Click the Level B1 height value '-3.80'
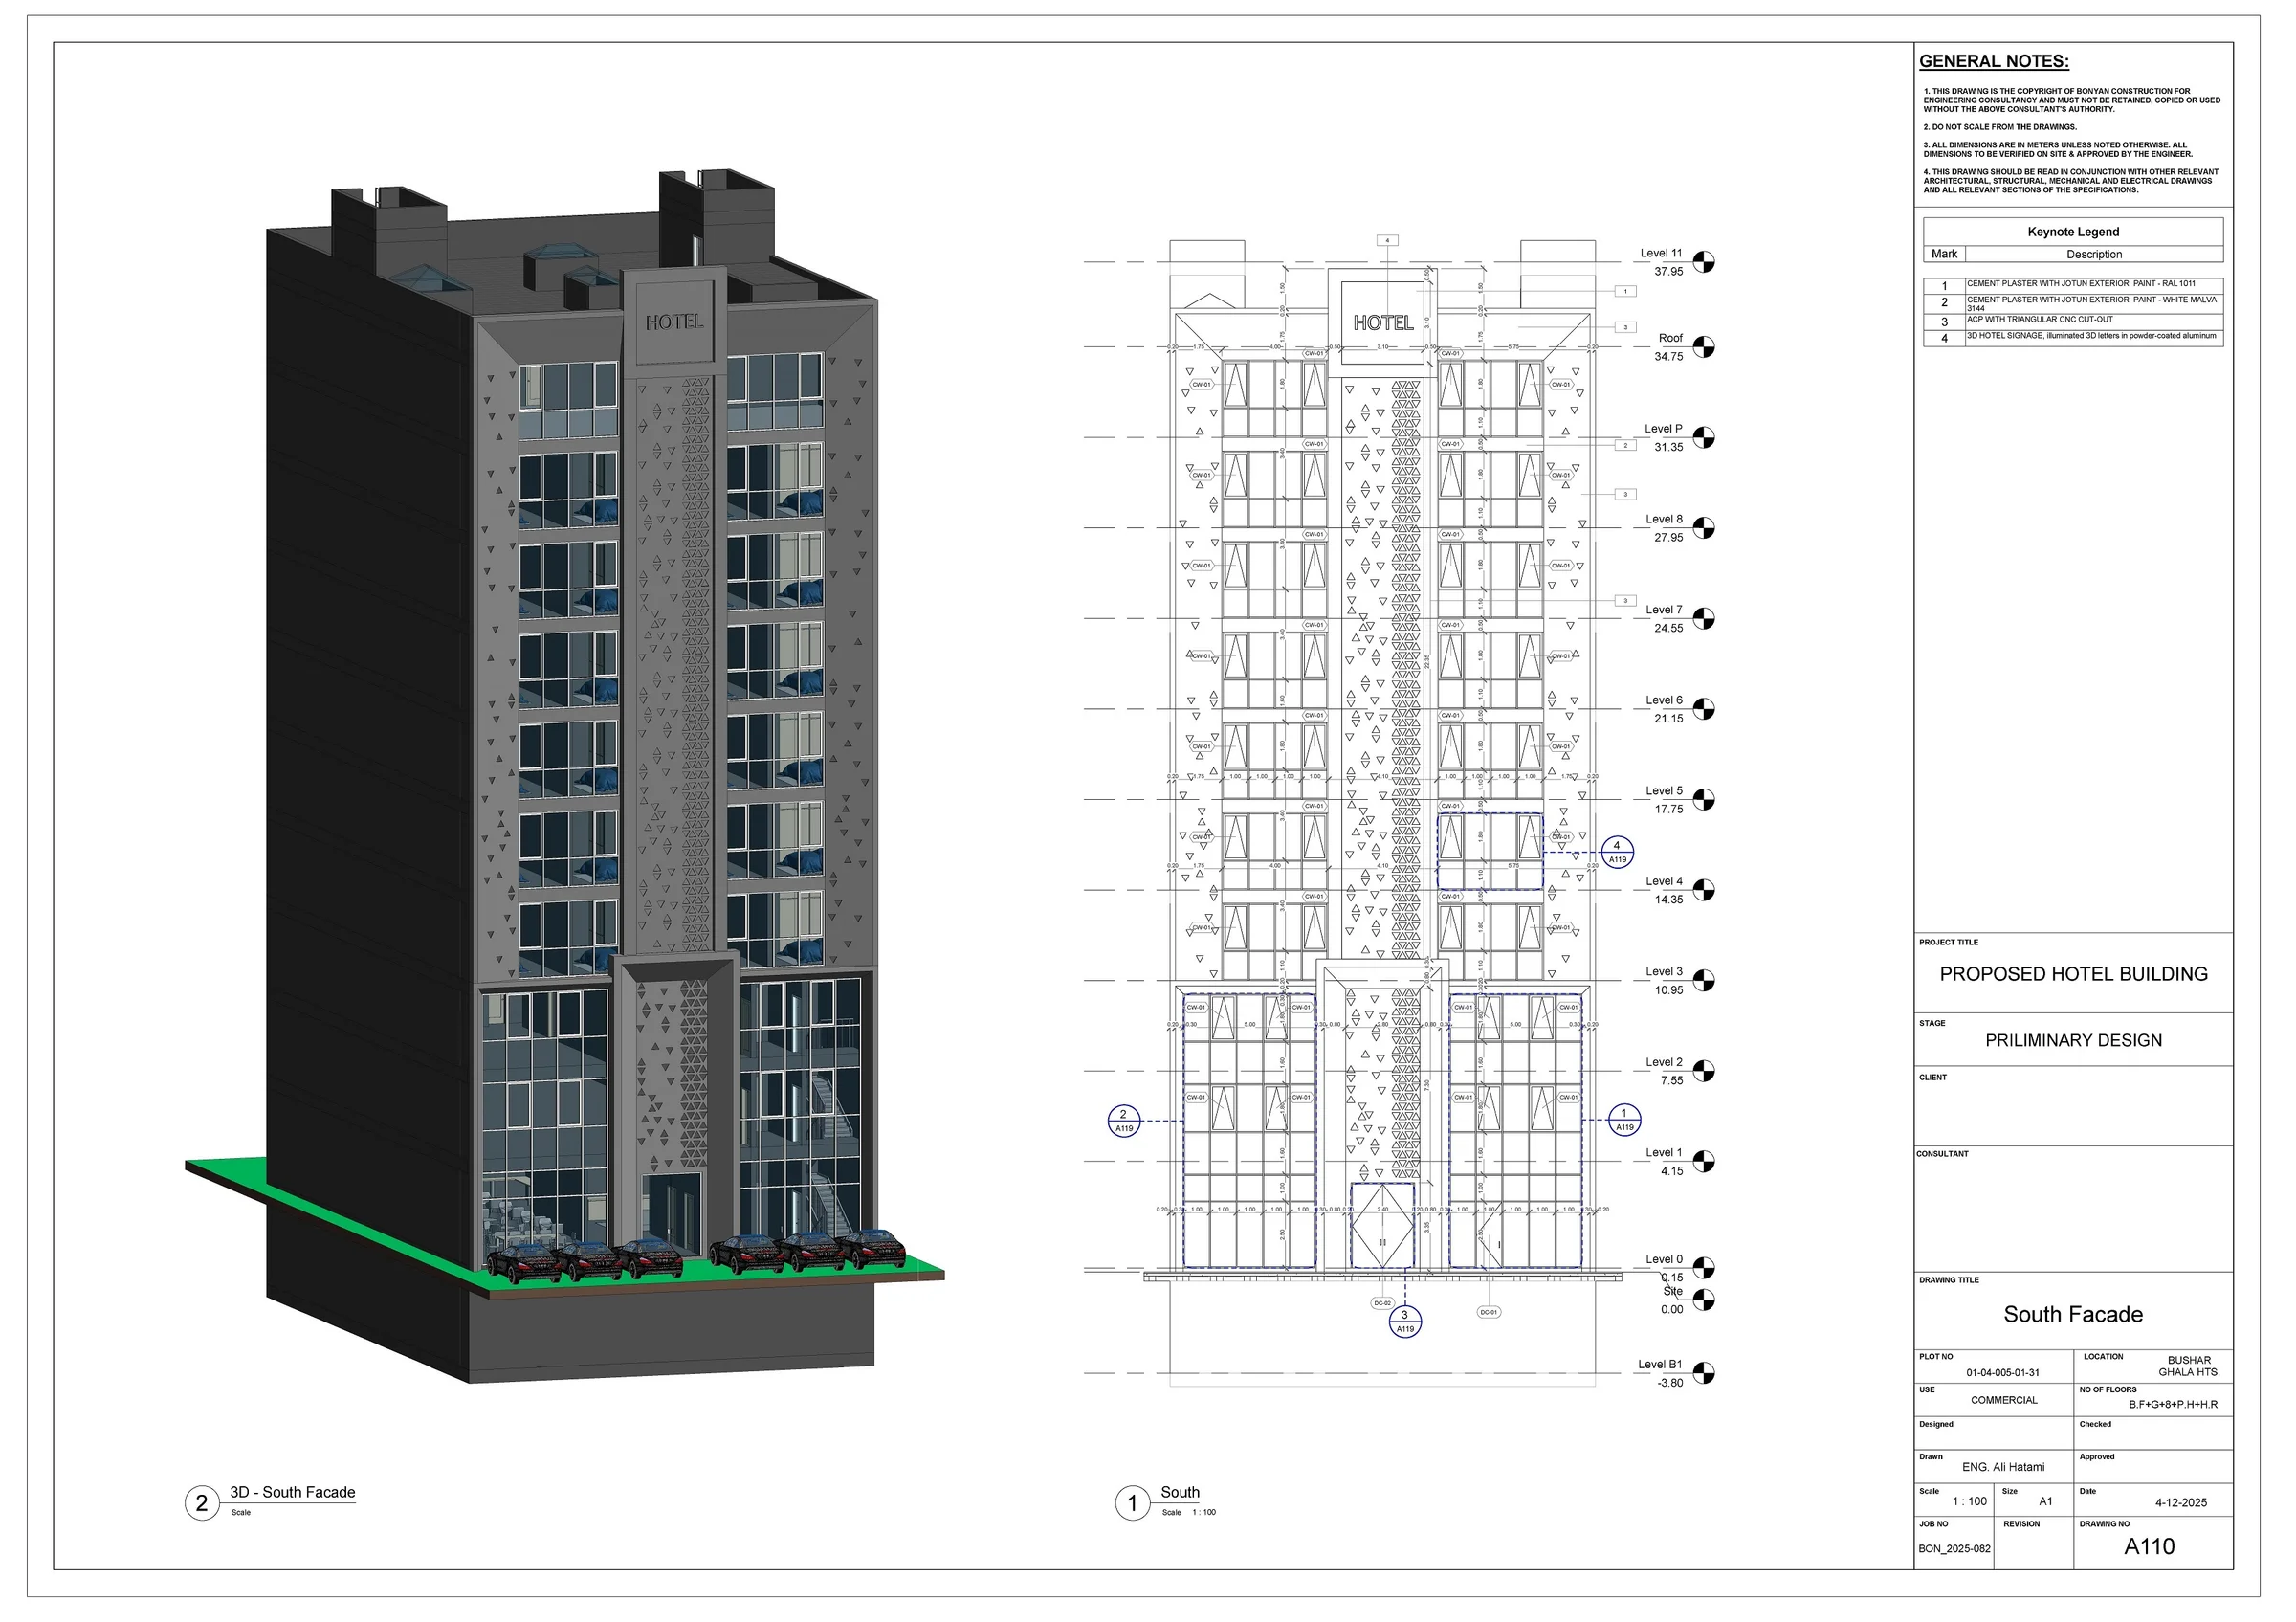The width and height of the screenshot is (2296, 1622). coord(1670,1383)
